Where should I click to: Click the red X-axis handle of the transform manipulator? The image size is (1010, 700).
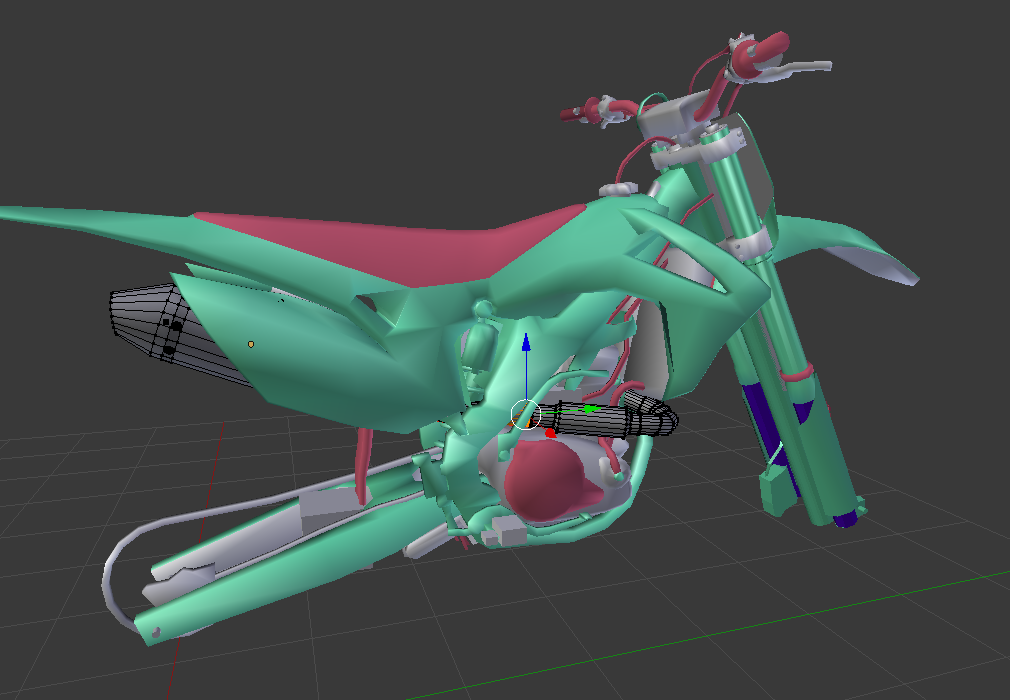click(x=549, y=433)
